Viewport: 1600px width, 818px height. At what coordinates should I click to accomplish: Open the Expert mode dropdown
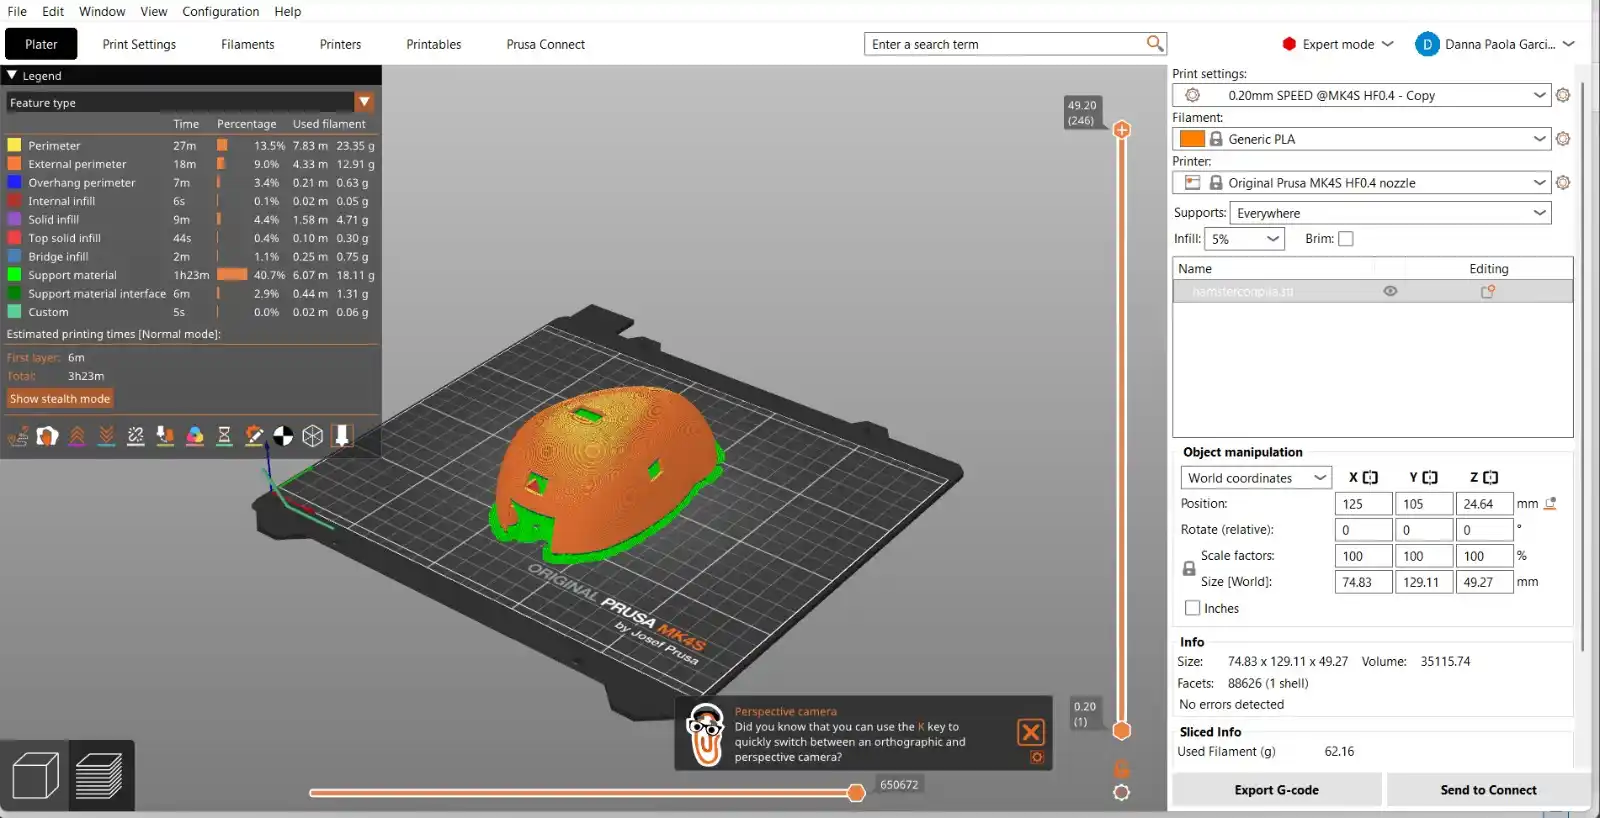(x=1338, y=44)
